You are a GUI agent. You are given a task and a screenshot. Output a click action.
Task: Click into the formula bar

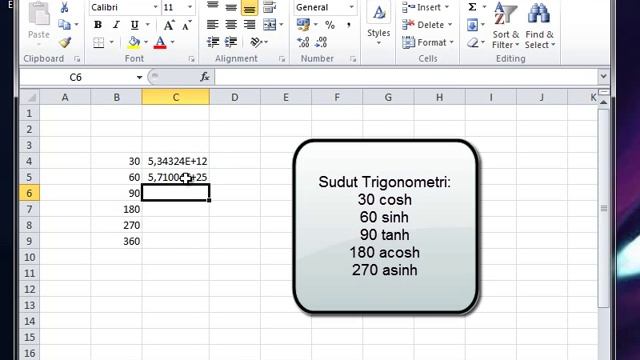405,77
